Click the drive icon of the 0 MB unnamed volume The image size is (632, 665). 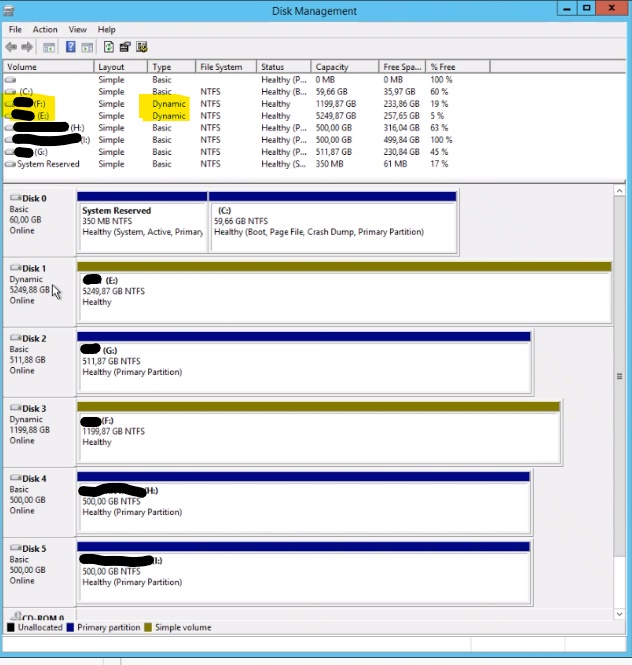[x=10, y=79]
